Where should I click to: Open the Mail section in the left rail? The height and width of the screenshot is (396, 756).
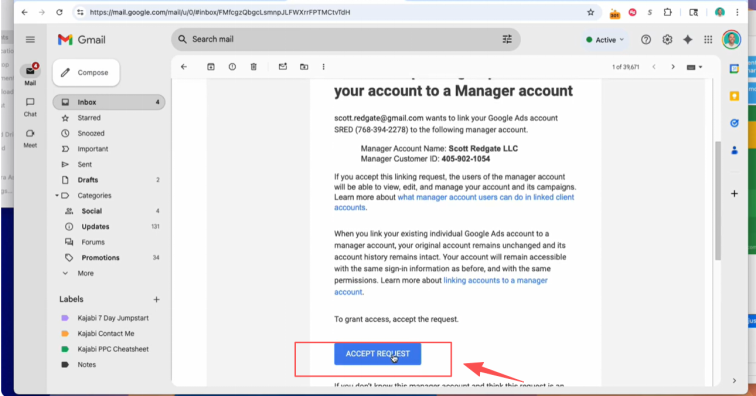tap(30, 74)
